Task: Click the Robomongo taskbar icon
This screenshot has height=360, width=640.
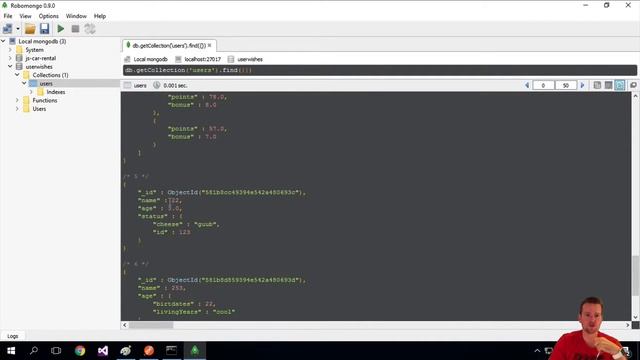Action: point(195,351)
